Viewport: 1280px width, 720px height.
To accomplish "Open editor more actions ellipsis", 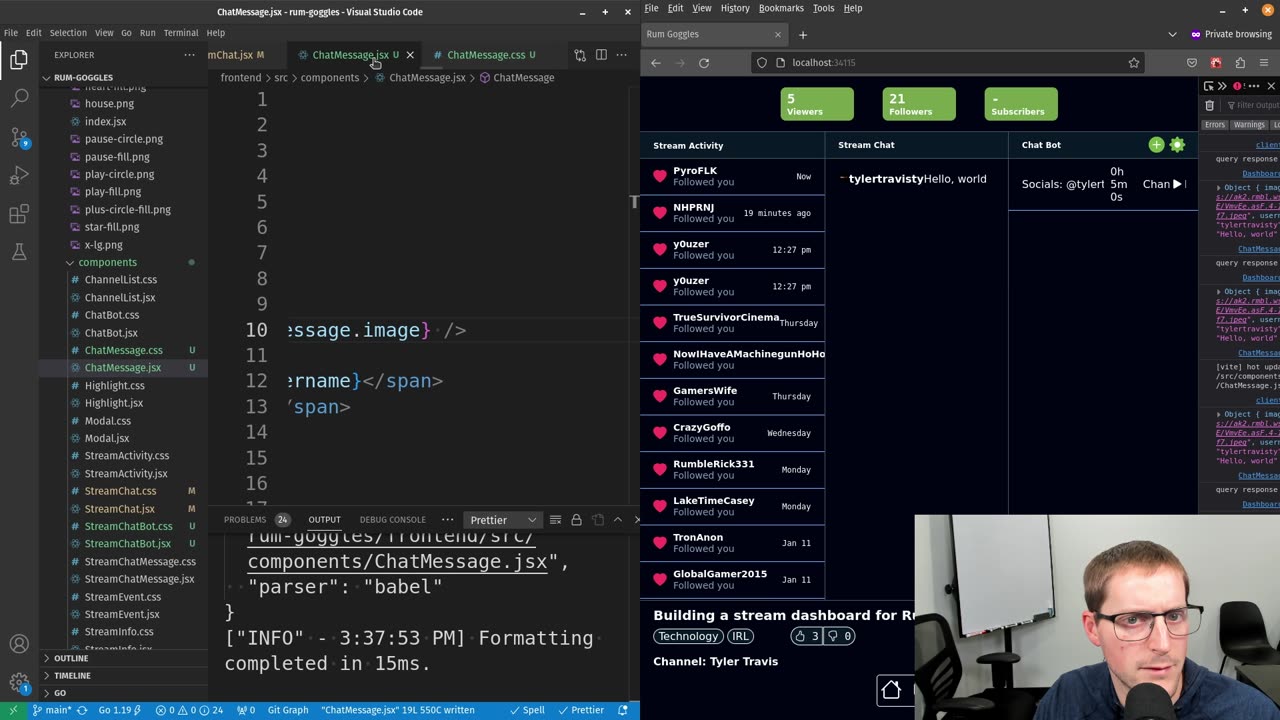I will (x=622, y=55).
